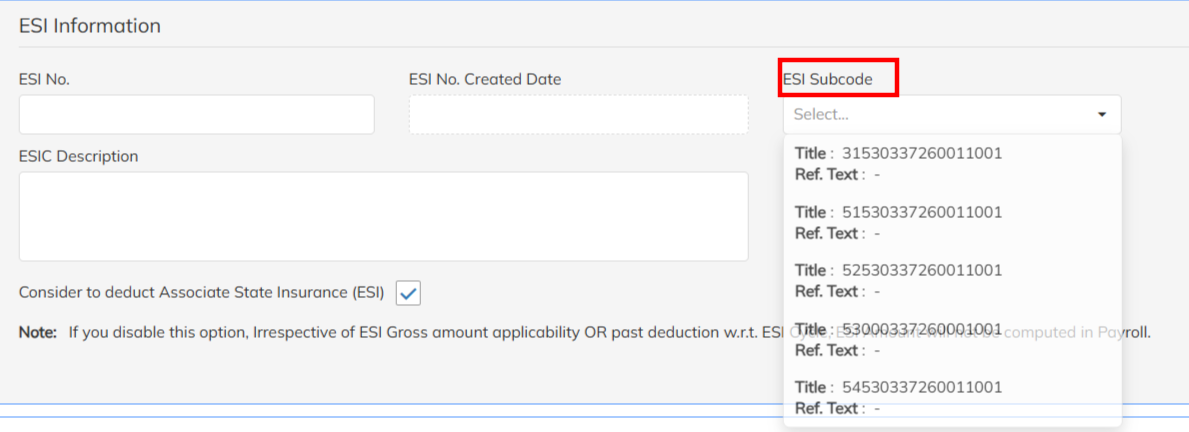Click 'Ref. Text' under title 54530337260011001

[827, 408]
